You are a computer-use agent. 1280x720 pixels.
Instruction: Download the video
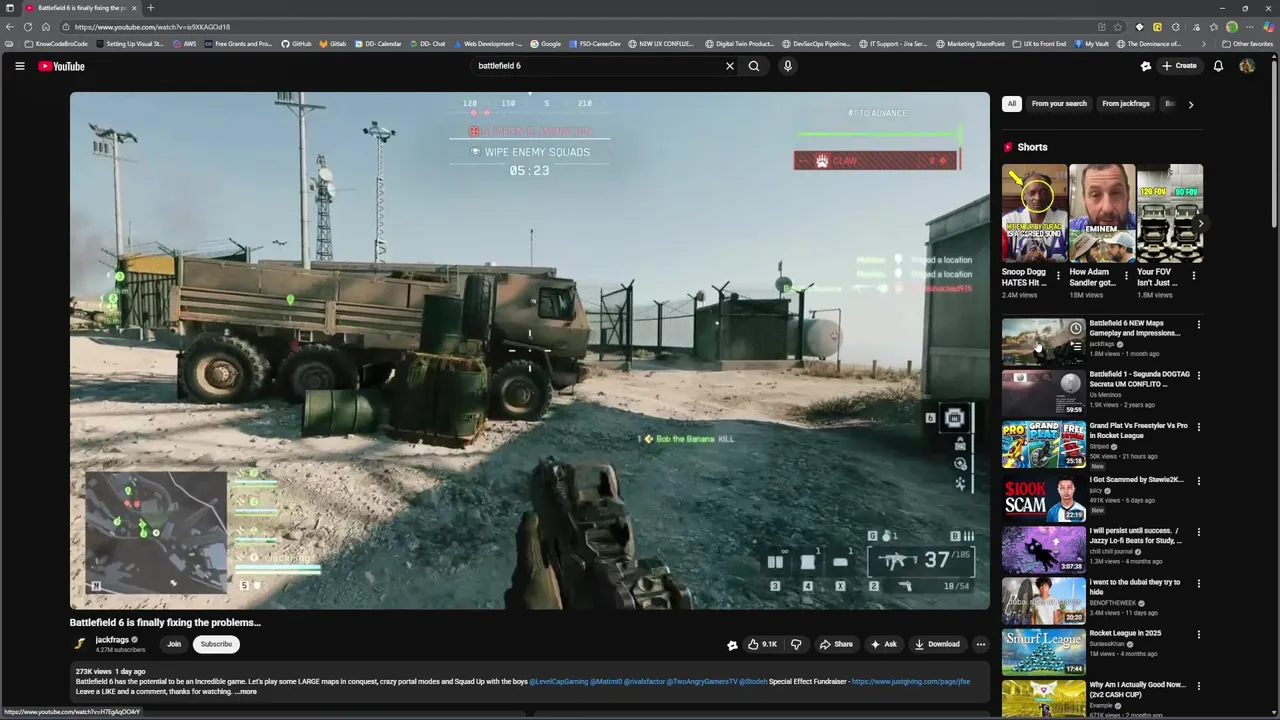click(x=937, y=644)
